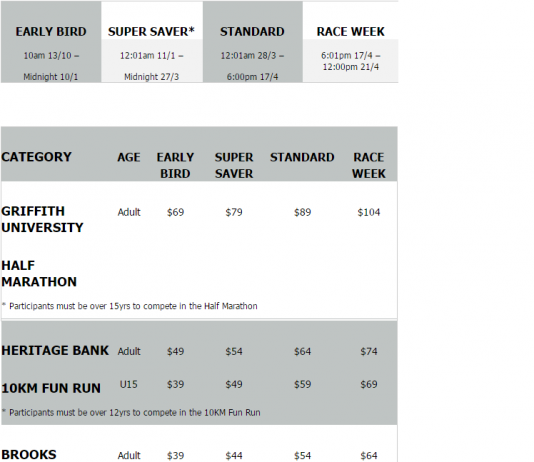Click the CATEGORY column header
Screen dimensions: 534x462
tap(36, 157)
